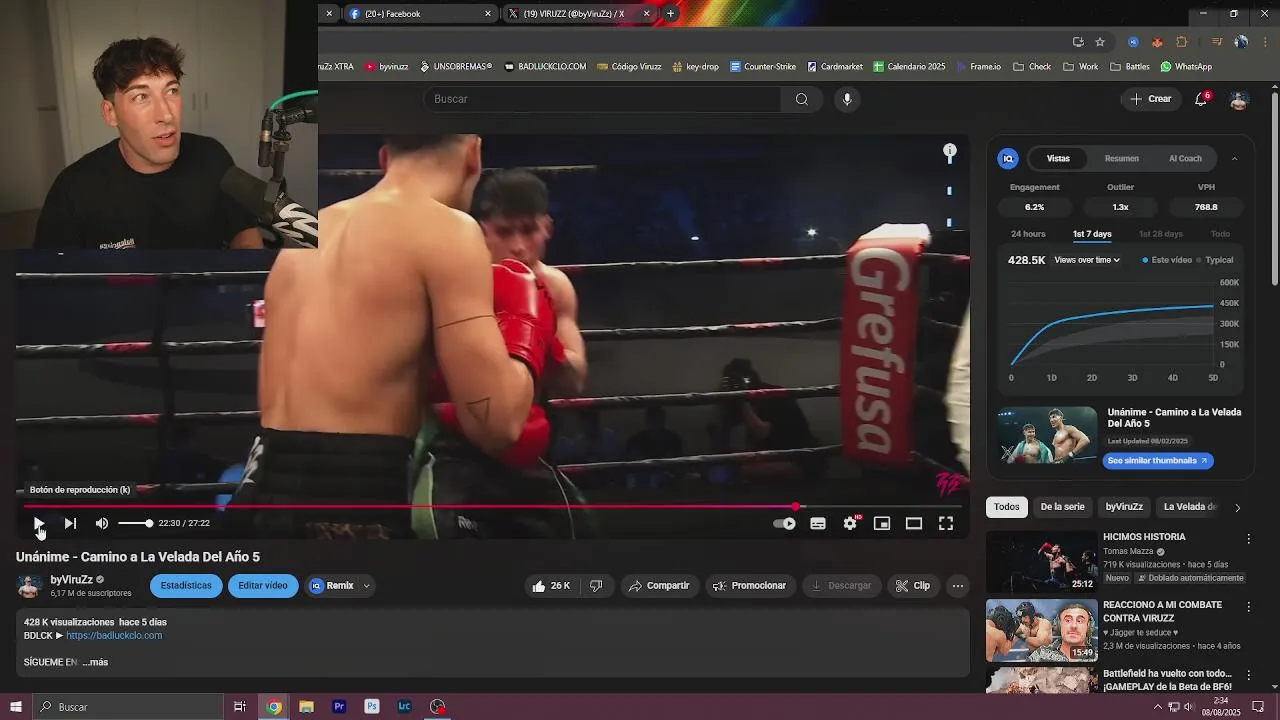Open the WhatsApp bookmark
The image size is (1280, 720).
[1186, 67]
